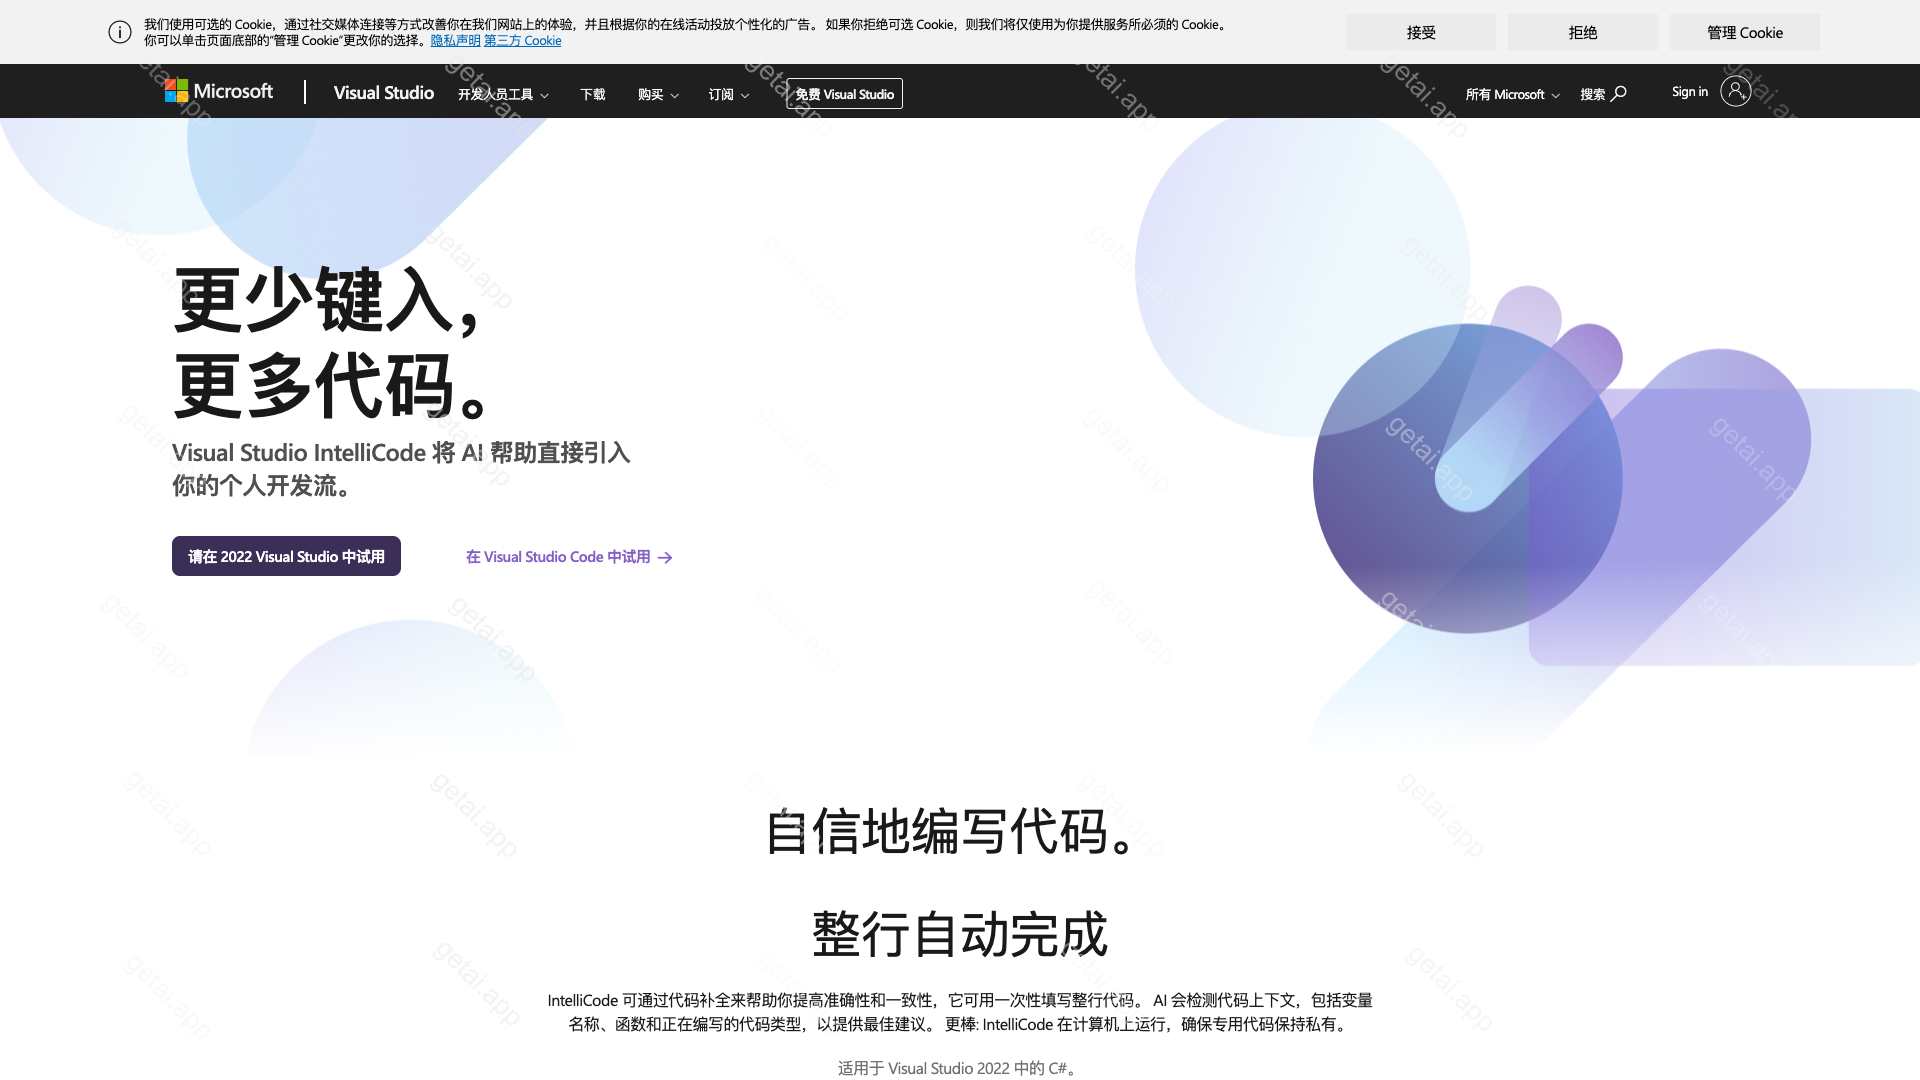1920x1080 pixels.
Task: Click the 搜索 text label
Action: point(1593,94)
